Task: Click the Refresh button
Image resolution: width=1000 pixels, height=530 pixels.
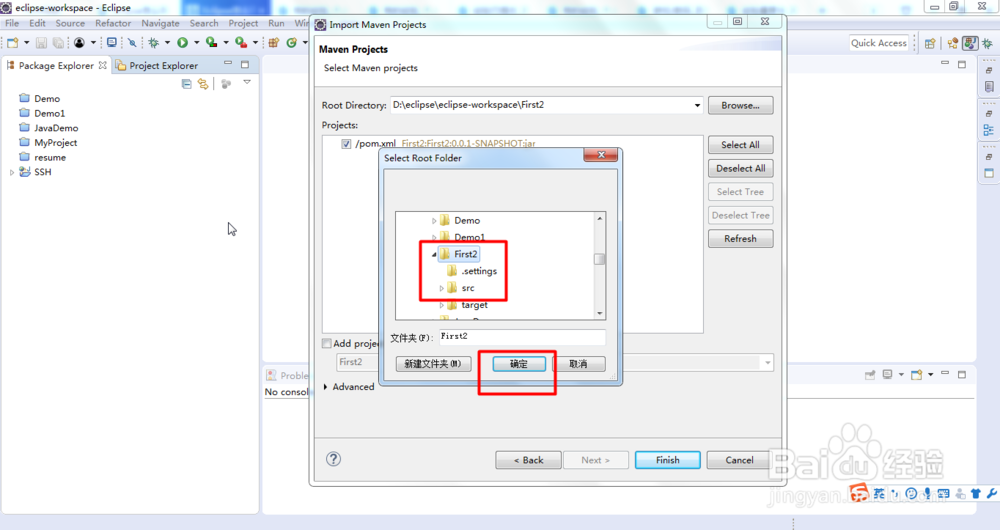Action: click(x=740, y=239)
